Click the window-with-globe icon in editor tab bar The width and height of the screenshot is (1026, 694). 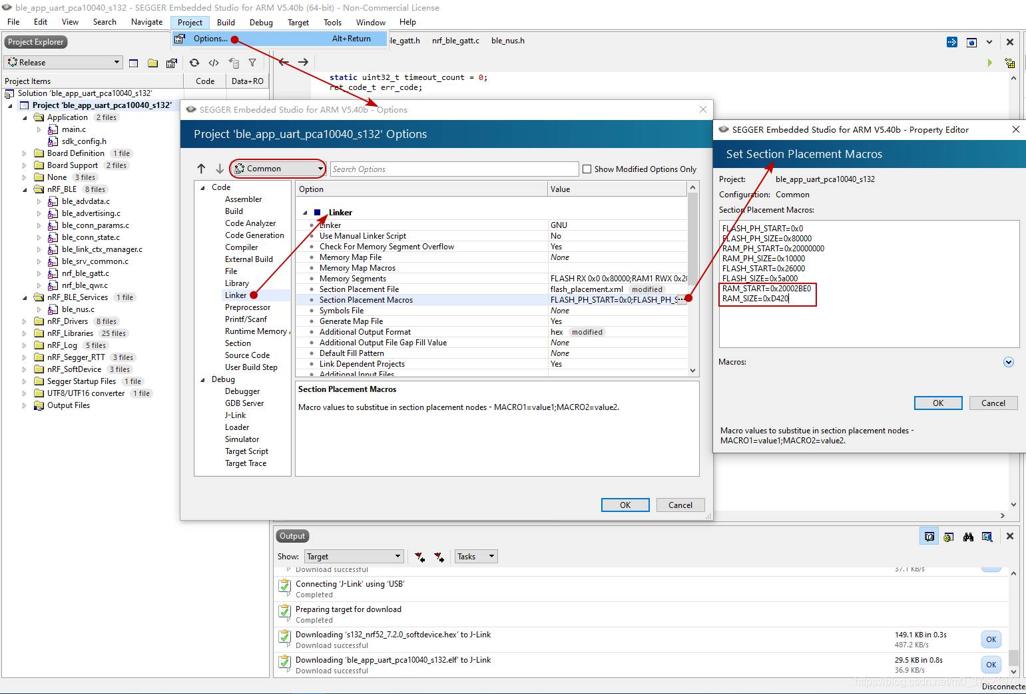[x=972, y=42]
